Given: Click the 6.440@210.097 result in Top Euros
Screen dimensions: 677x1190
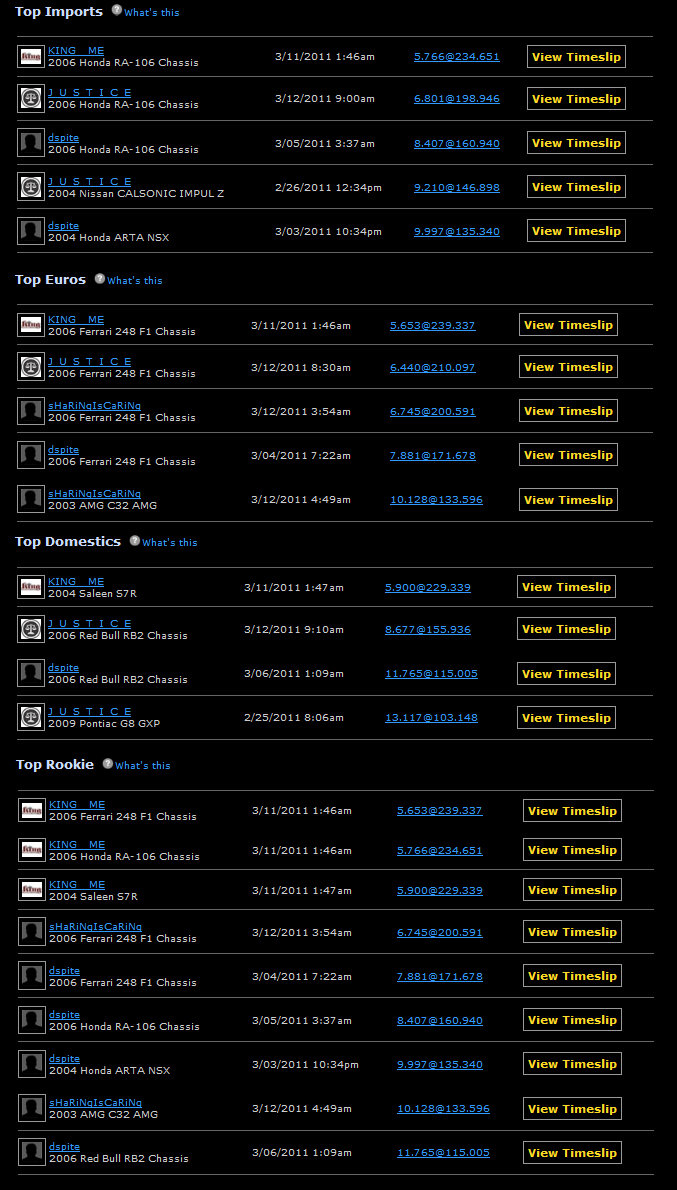Looking at the screenshot, I should pyautogui.click(x=432, y=368).
